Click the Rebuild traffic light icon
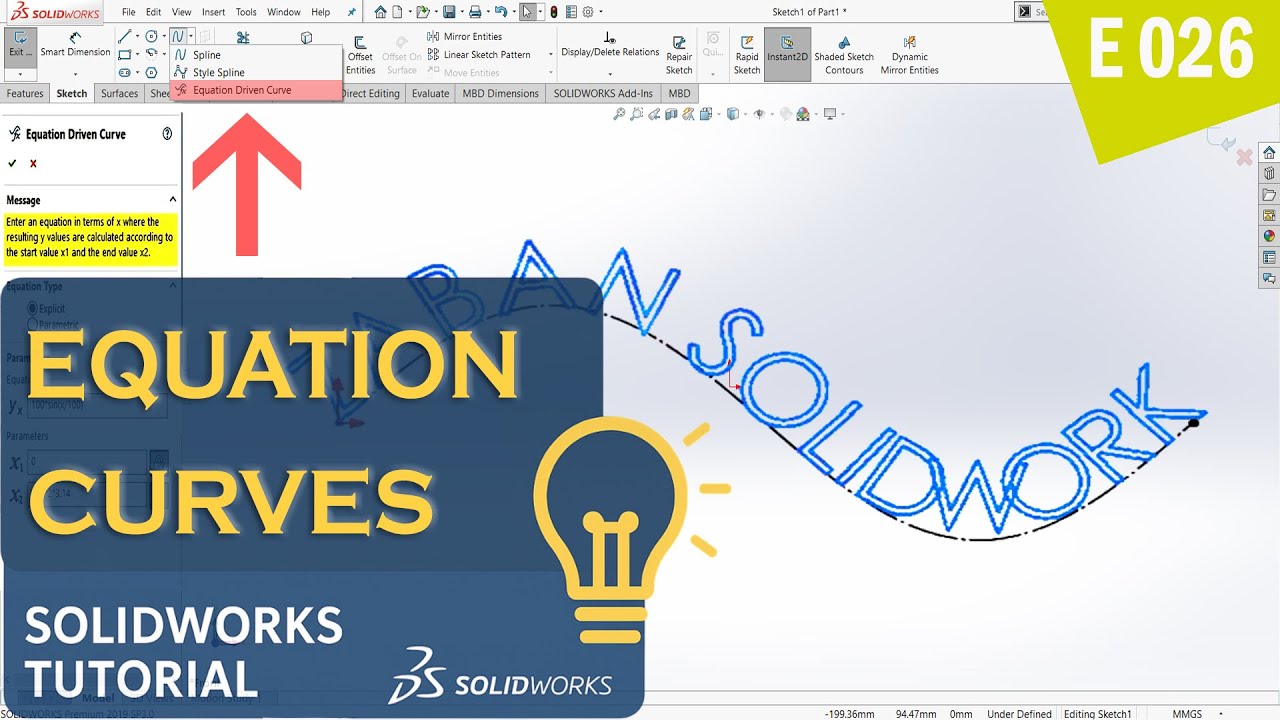Image resolution: width=1280 pixels, height=720 pixels. coord(553,12)
